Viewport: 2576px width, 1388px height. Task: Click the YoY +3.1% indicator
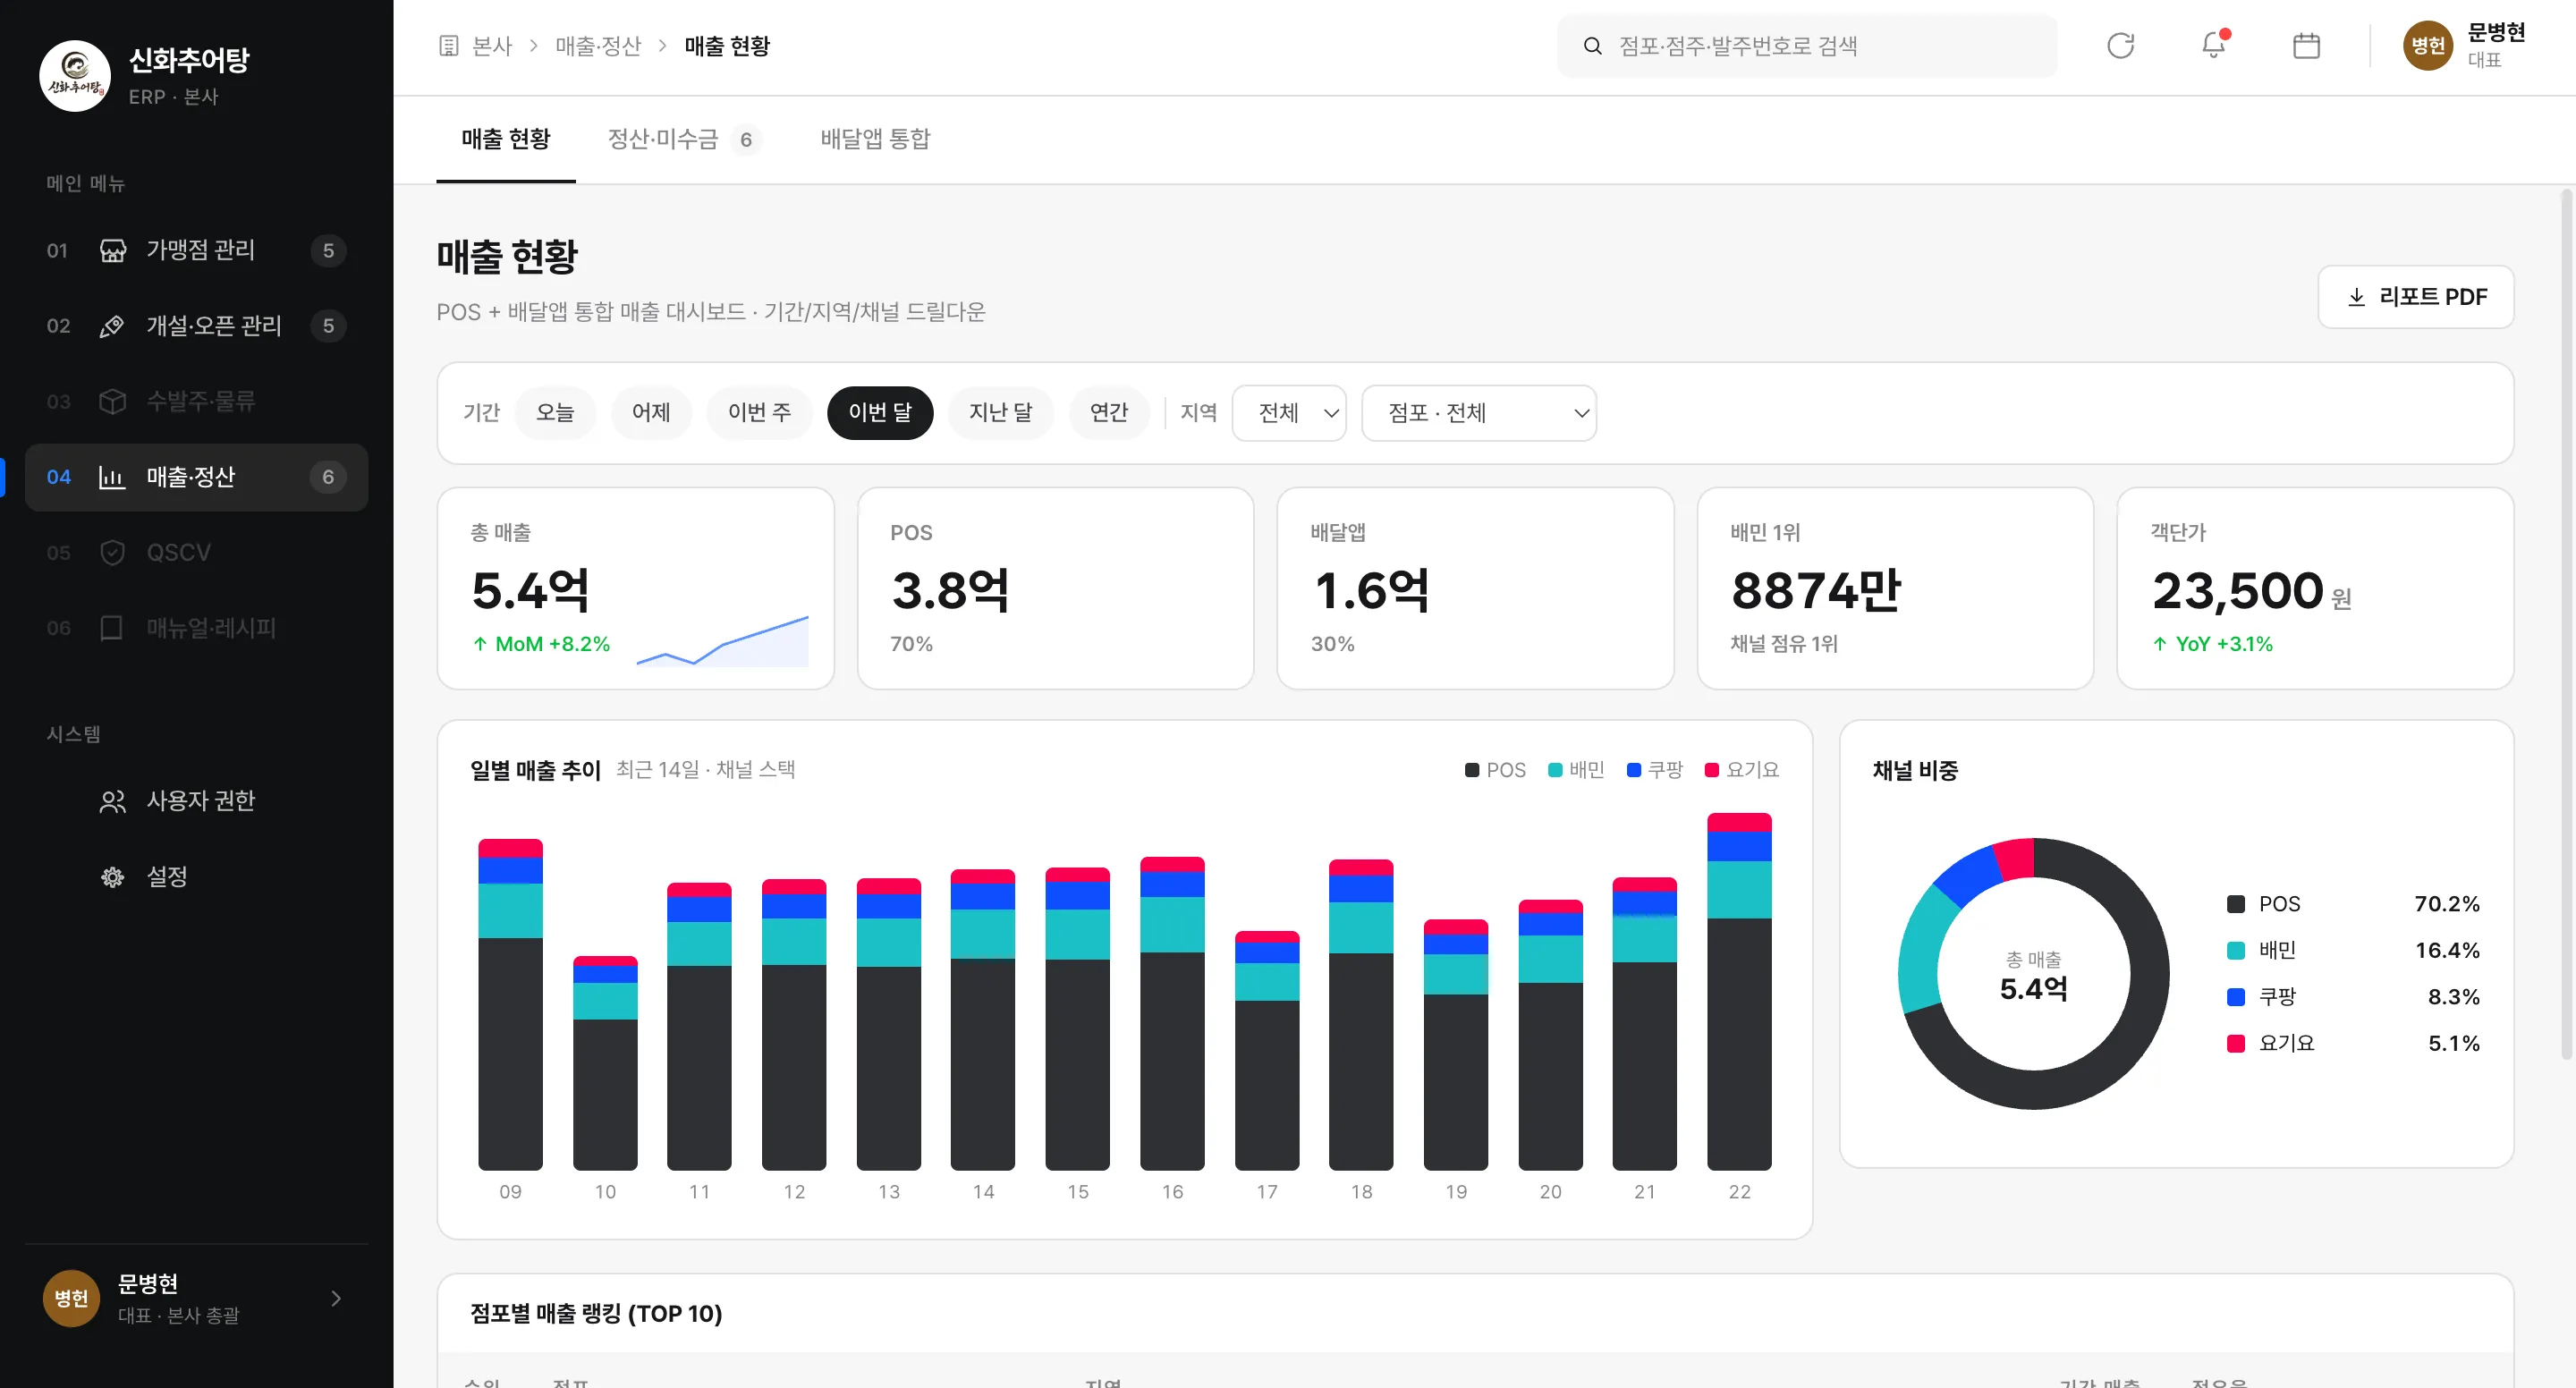(x=2212, y=644)
